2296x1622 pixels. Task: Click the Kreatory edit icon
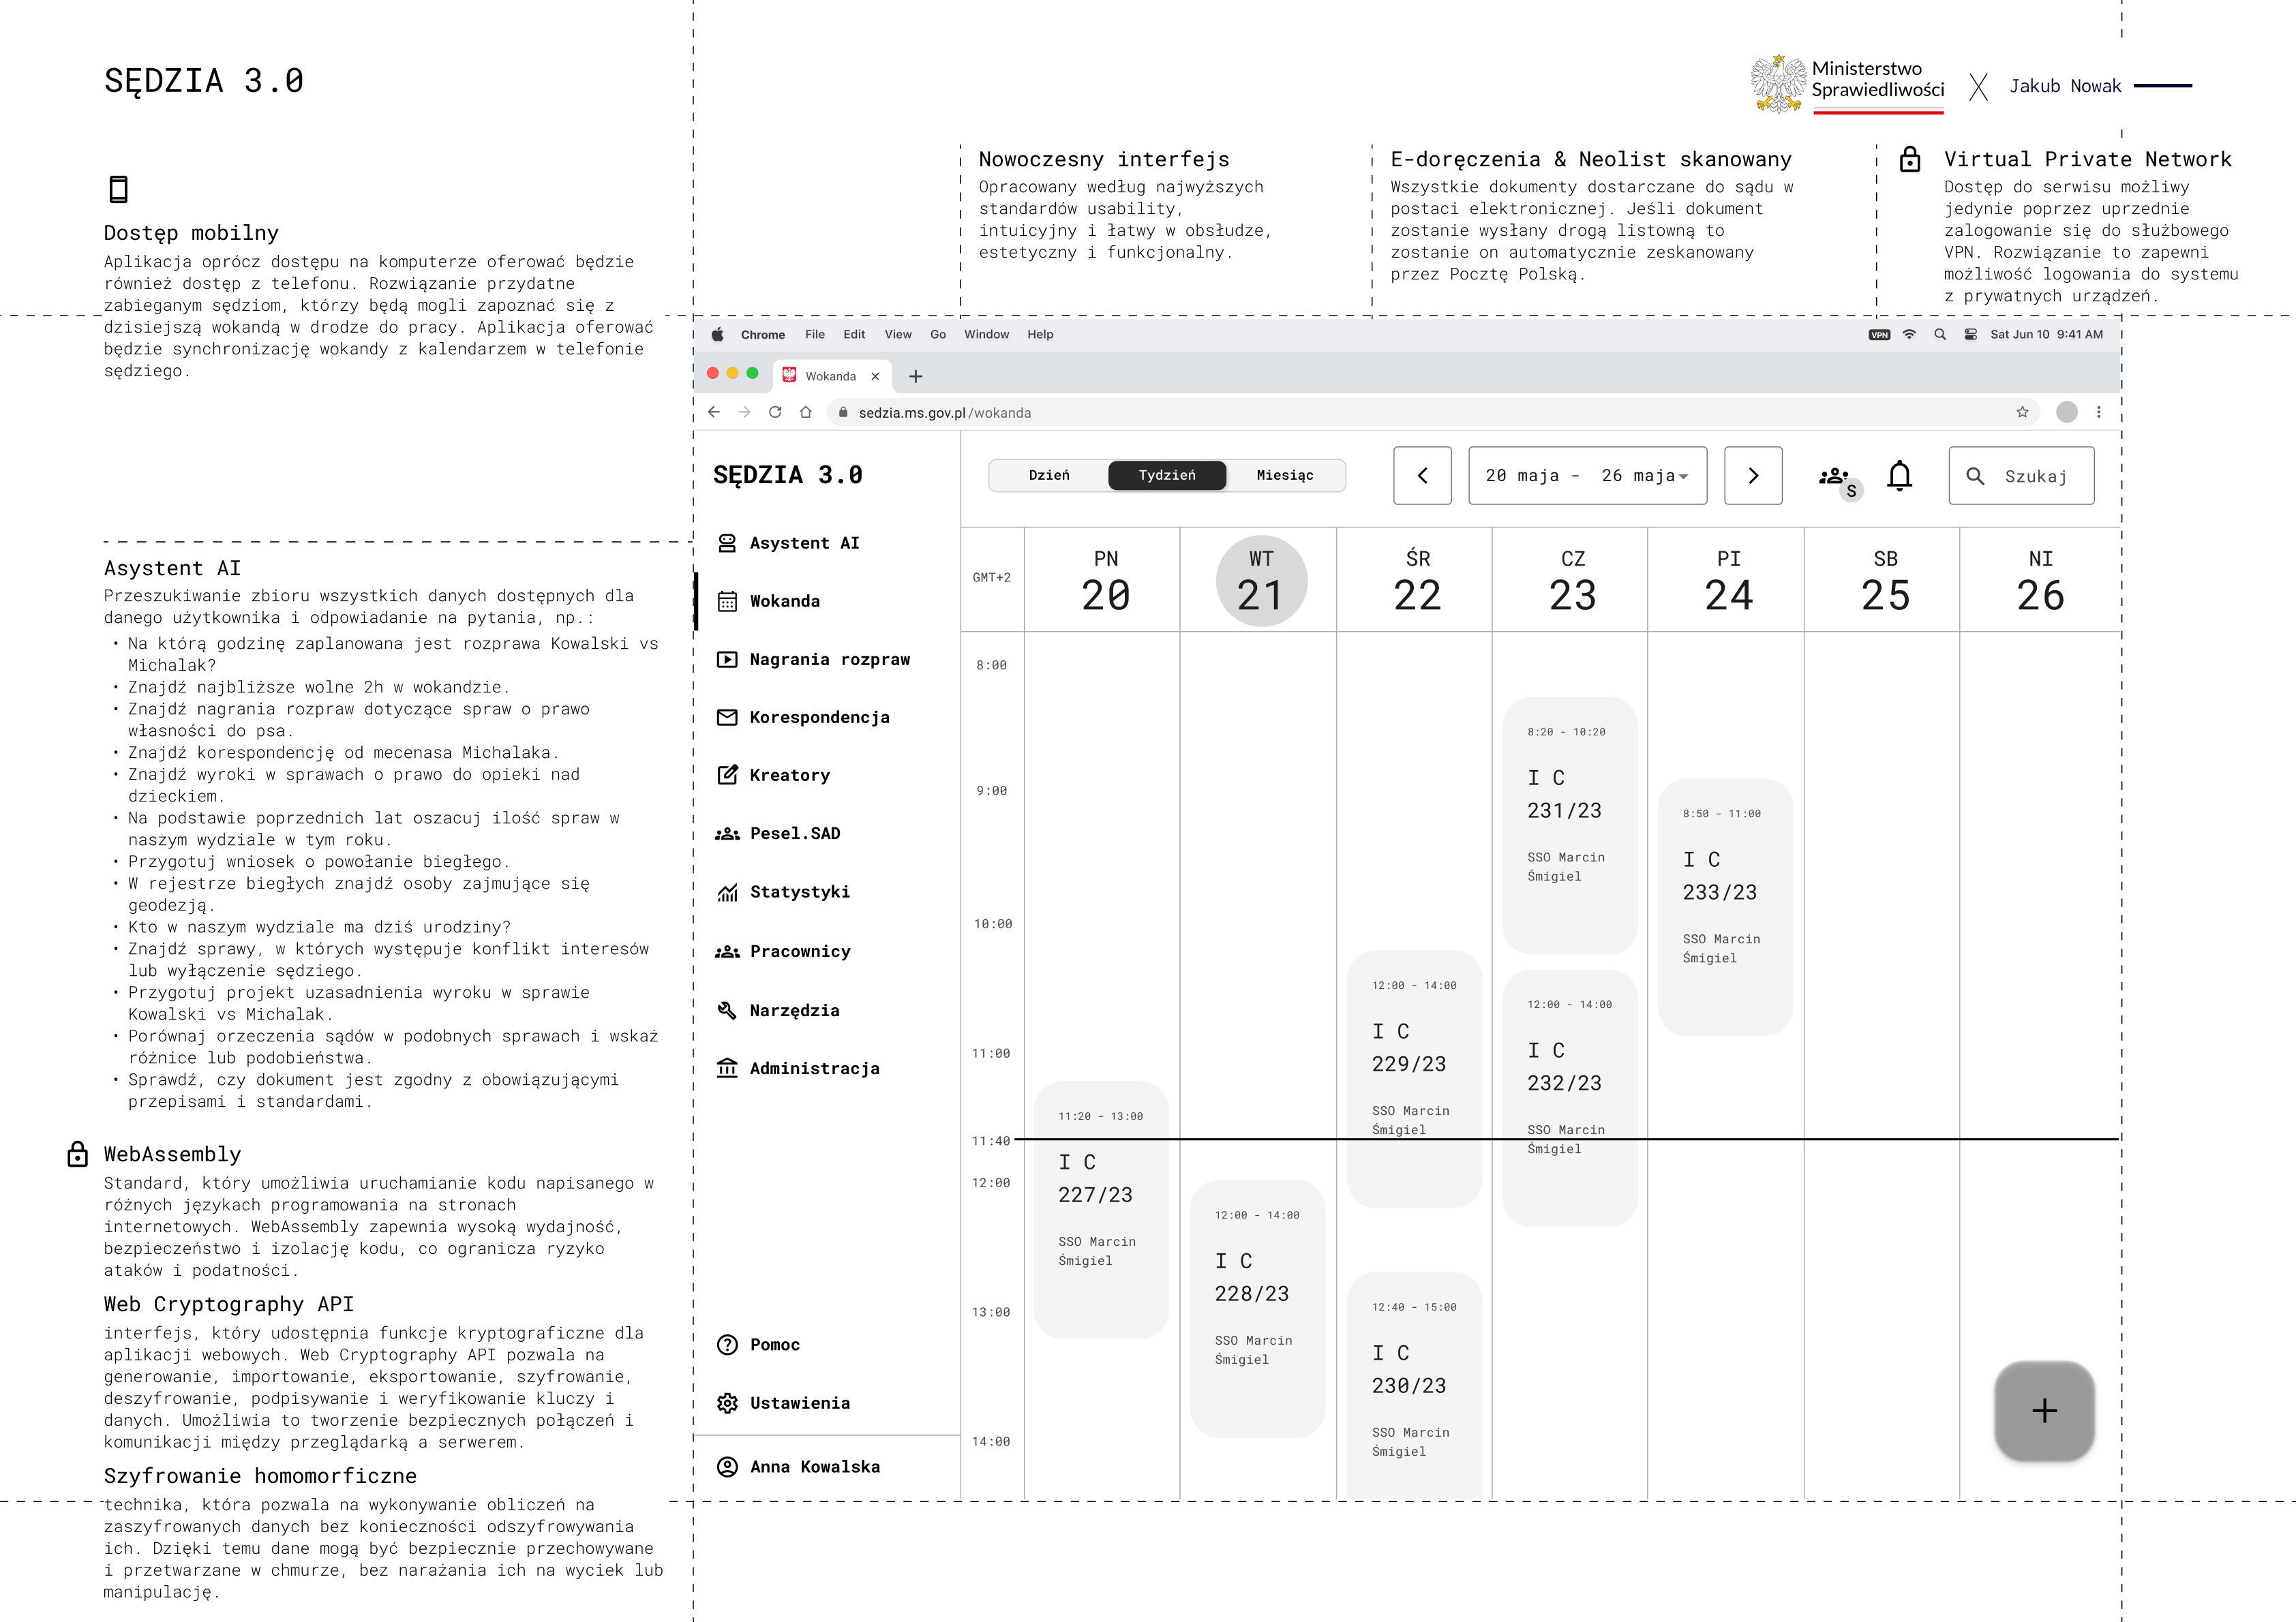point(727,775)
